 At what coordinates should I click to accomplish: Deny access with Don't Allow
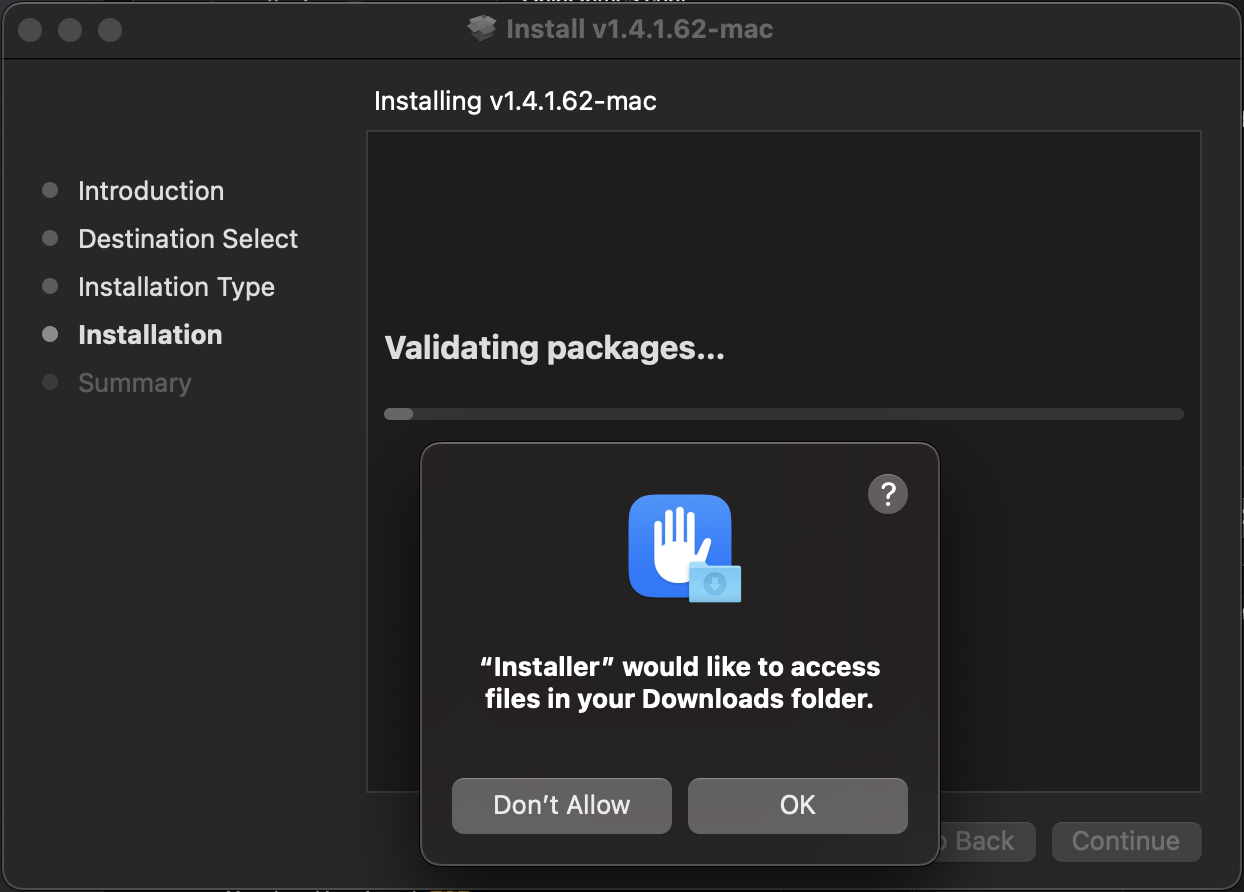coord(562,806)
